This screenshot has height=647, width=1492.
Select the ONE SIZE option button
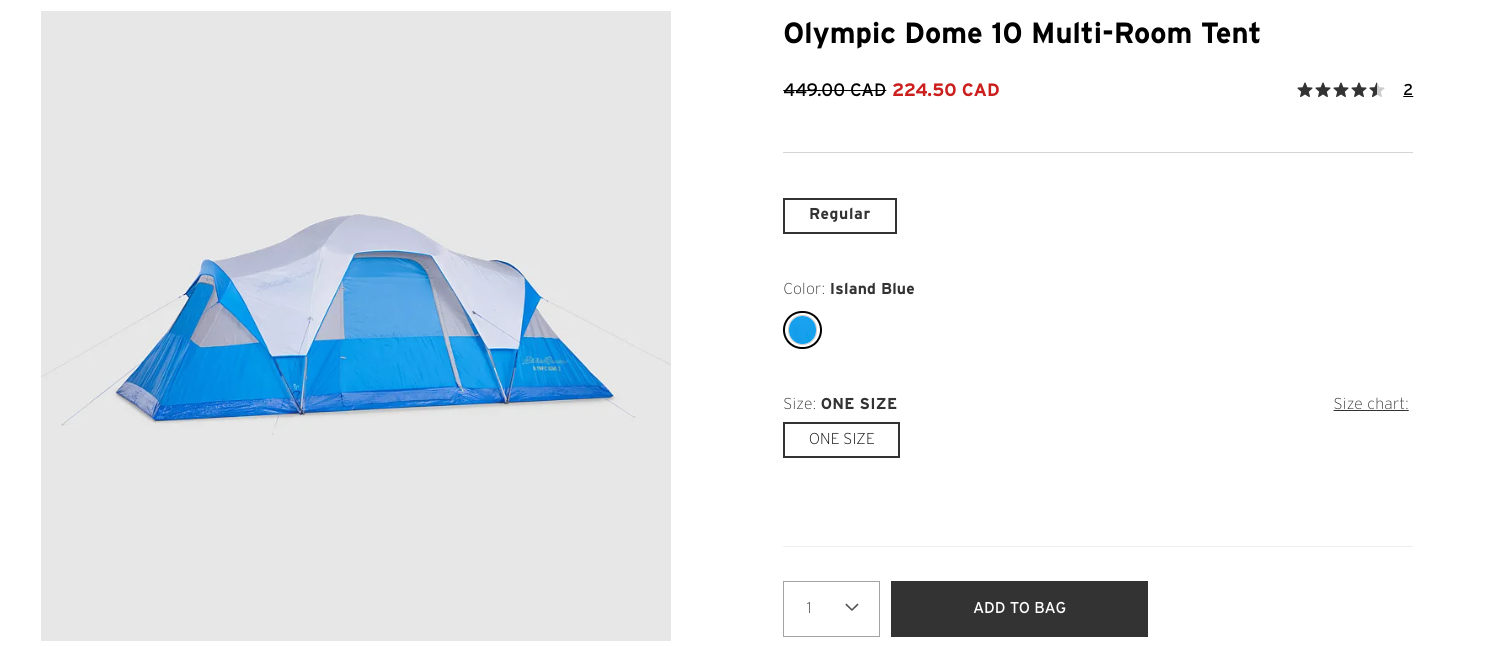point(841,439)
